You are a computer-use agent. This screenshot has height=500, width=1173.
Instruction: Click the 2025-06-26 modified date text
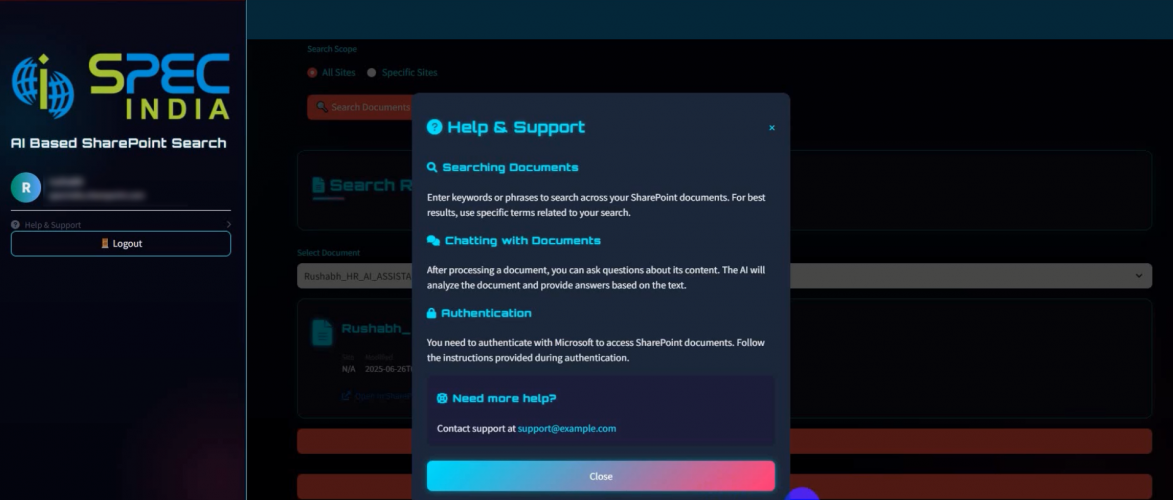pyautogui.click(x=388, y=369)
